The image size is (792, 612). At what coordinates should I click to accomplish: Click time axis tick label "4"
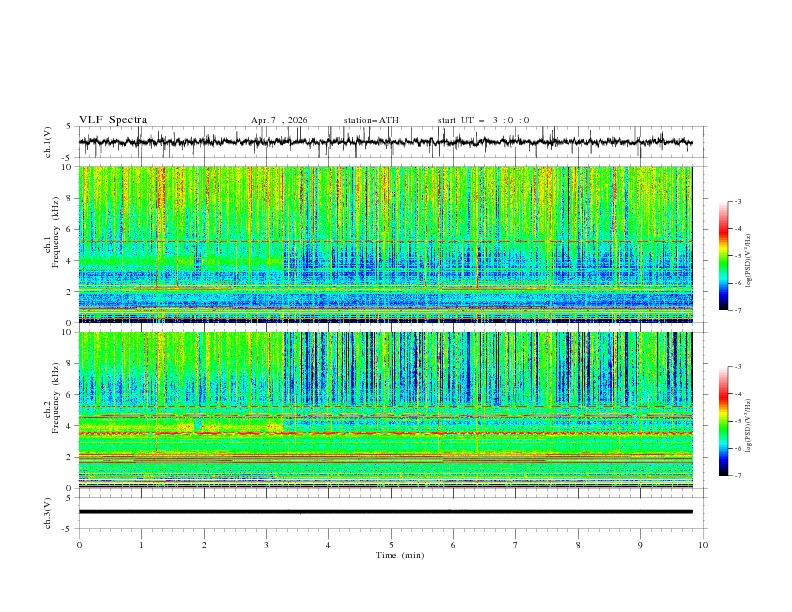[x=329, y=545]
